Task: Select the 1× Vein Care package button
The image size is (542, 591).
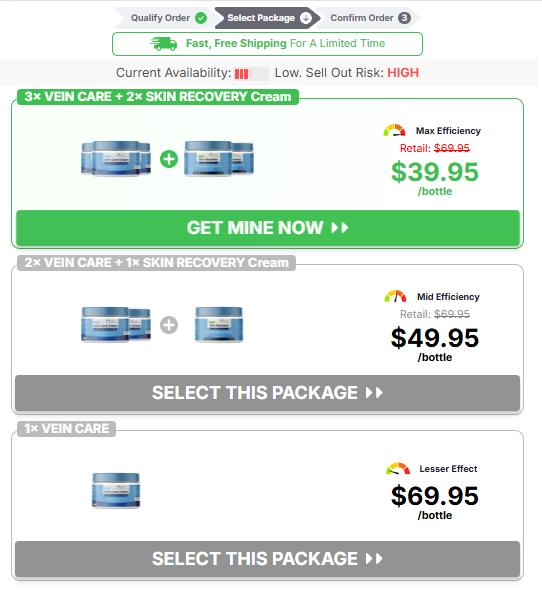Action: coord(268,559)
